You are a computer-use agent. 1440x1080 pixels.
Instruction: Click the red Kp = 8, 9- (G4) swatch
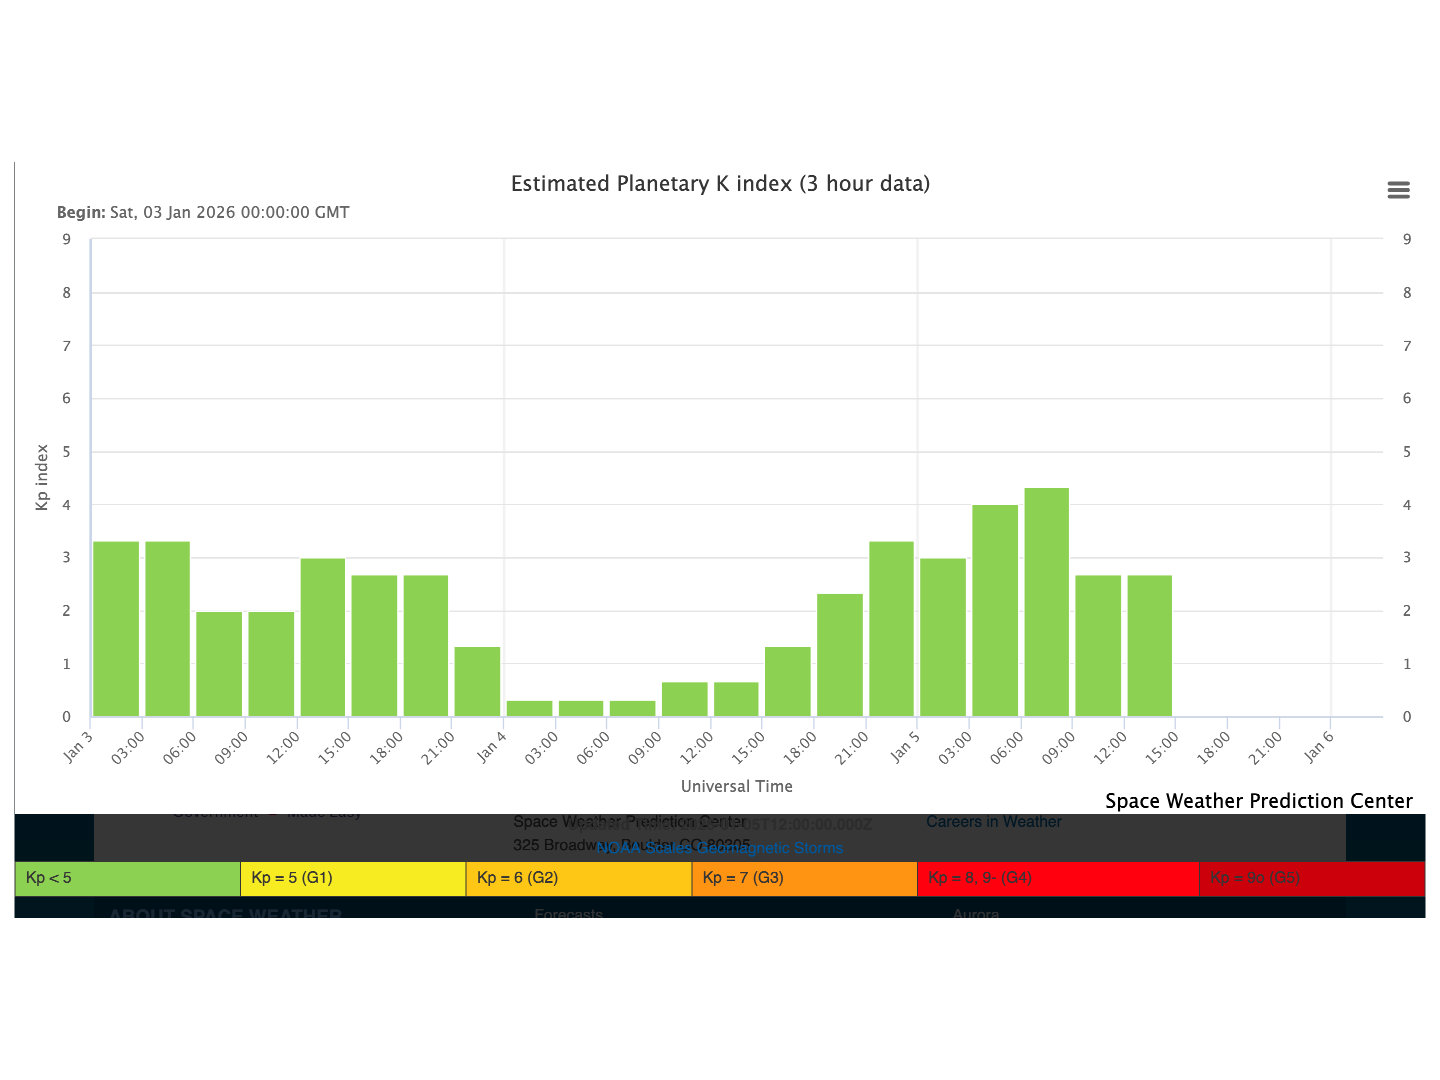[x=1057, y=878]
